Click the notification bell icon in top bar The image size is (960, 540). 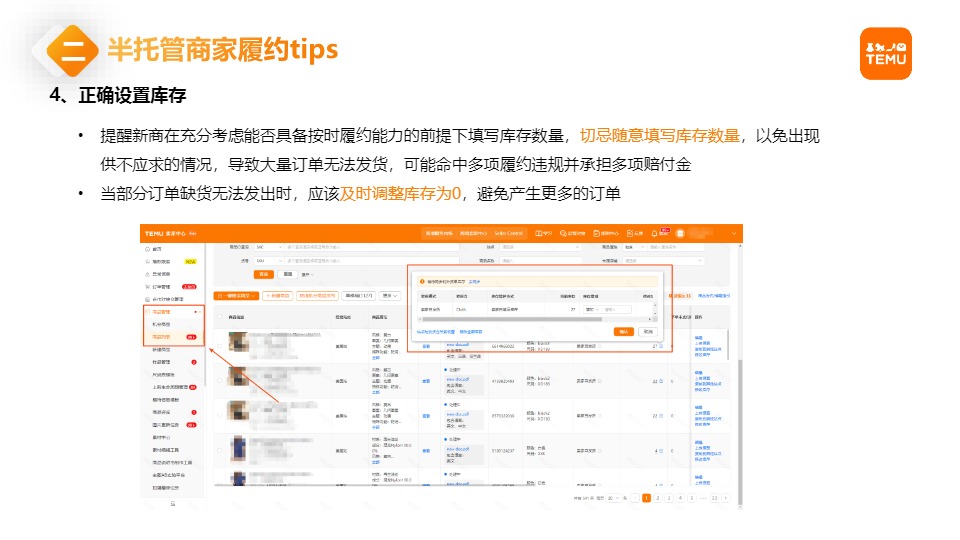coord(653,233)
